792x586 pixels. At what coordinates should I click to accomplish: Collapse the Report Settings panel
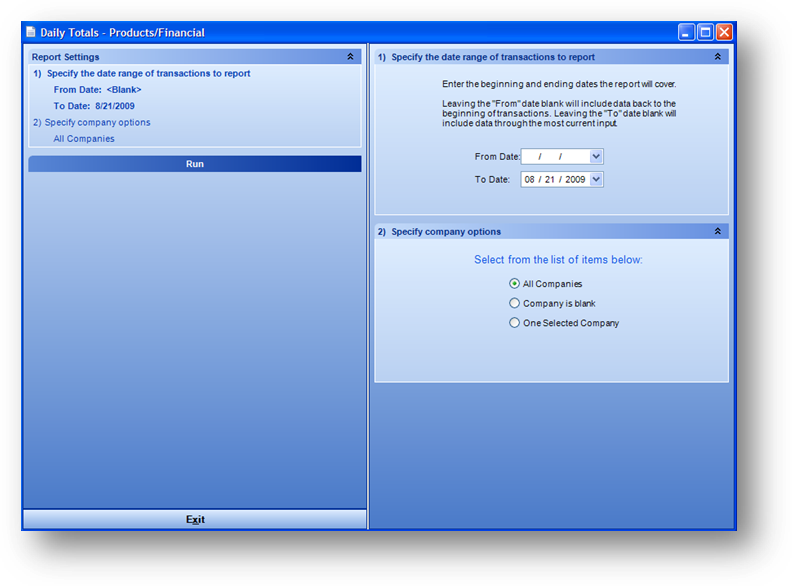click(x=350, y=57)
